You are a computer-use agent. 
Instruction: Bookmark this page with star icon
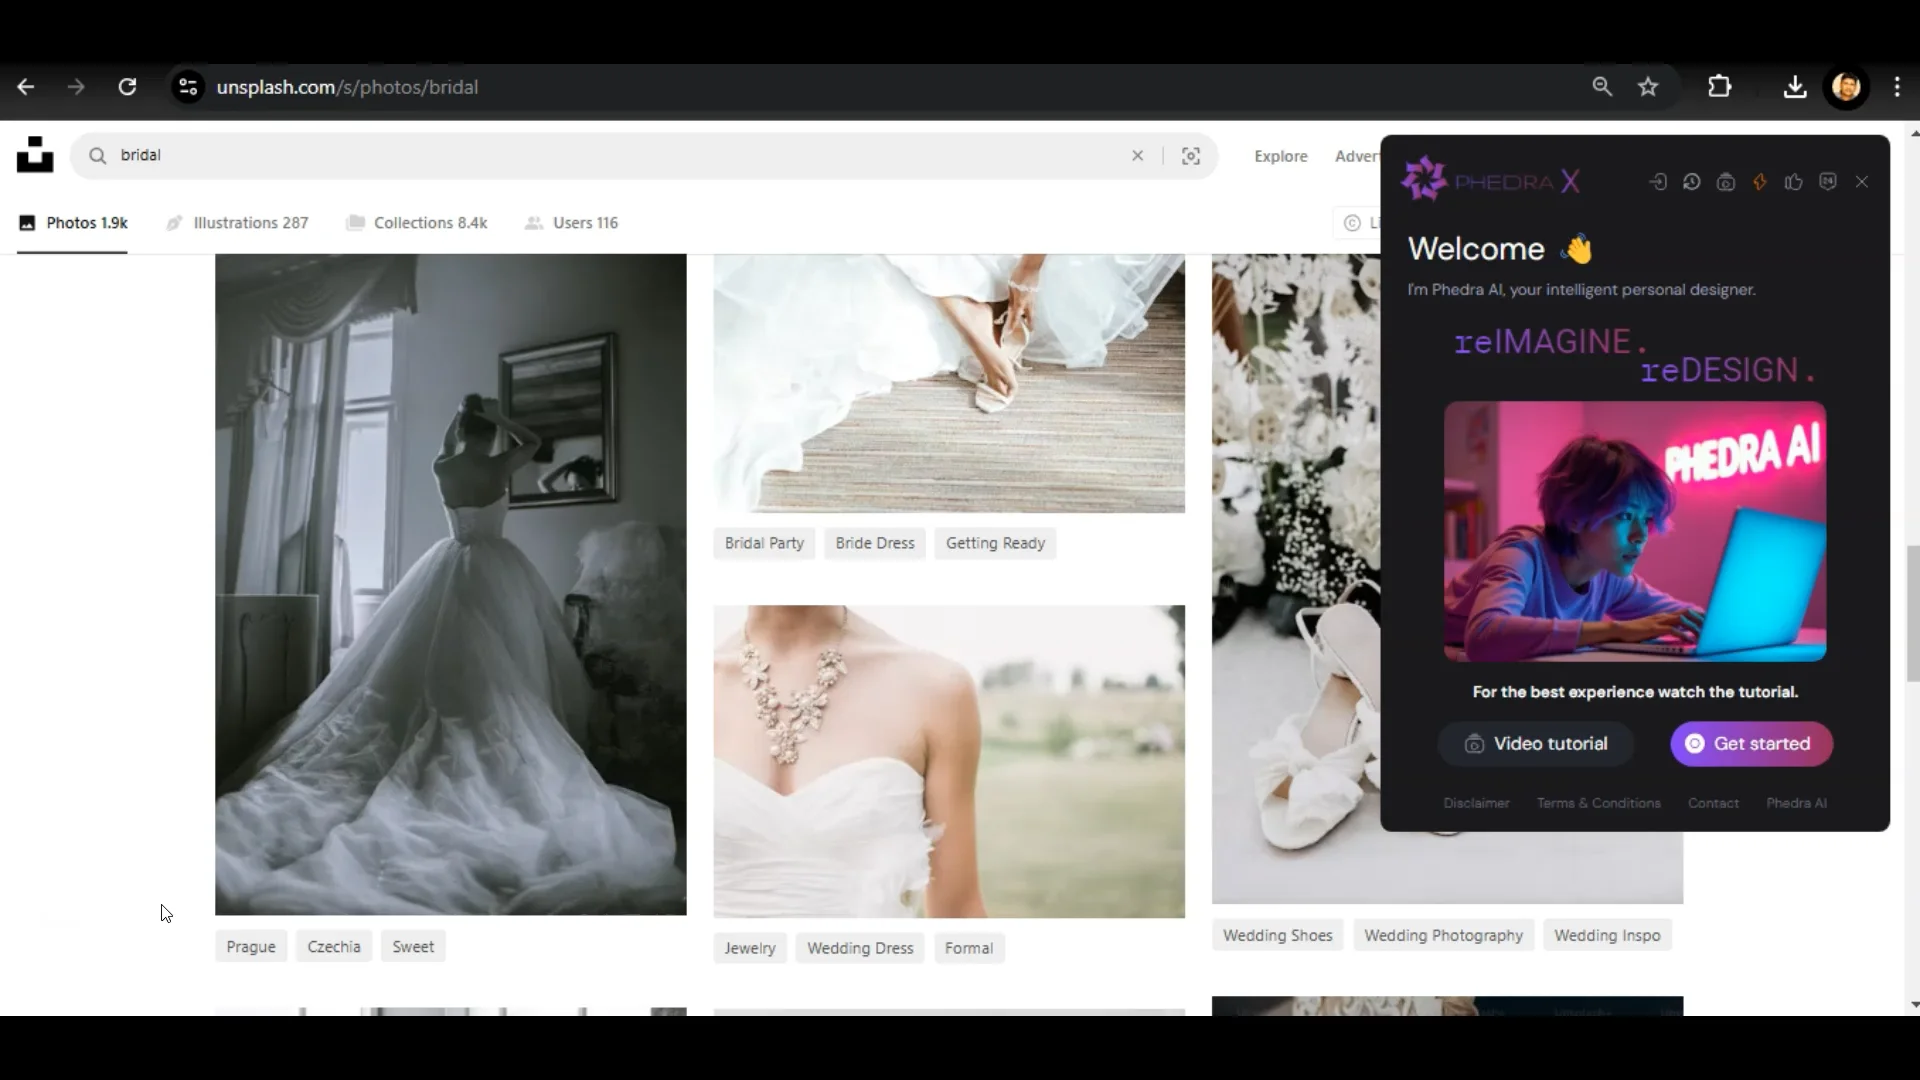pyautogui.click(x=1649, y=87)
